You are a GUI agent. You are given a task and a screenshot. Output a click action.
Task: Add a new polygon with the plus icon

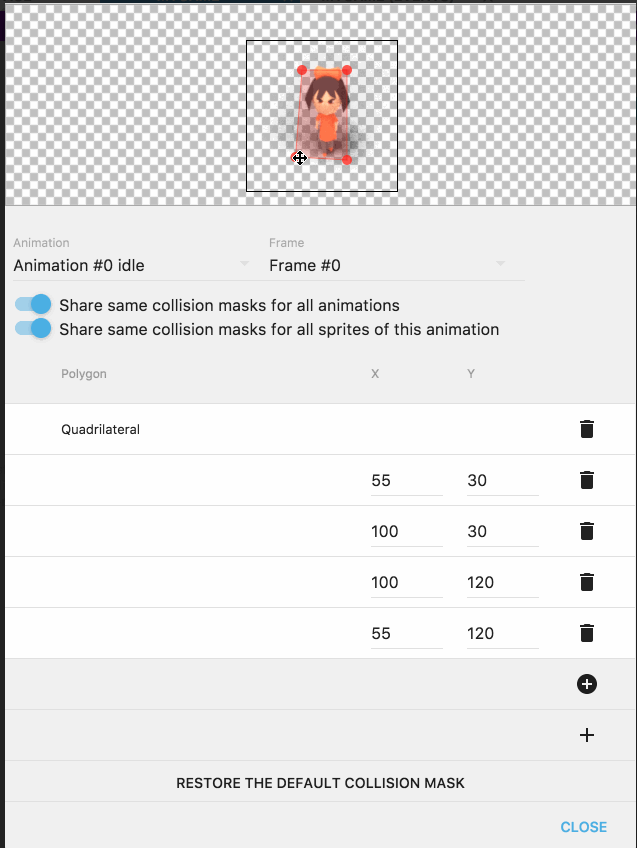point(587,734)
